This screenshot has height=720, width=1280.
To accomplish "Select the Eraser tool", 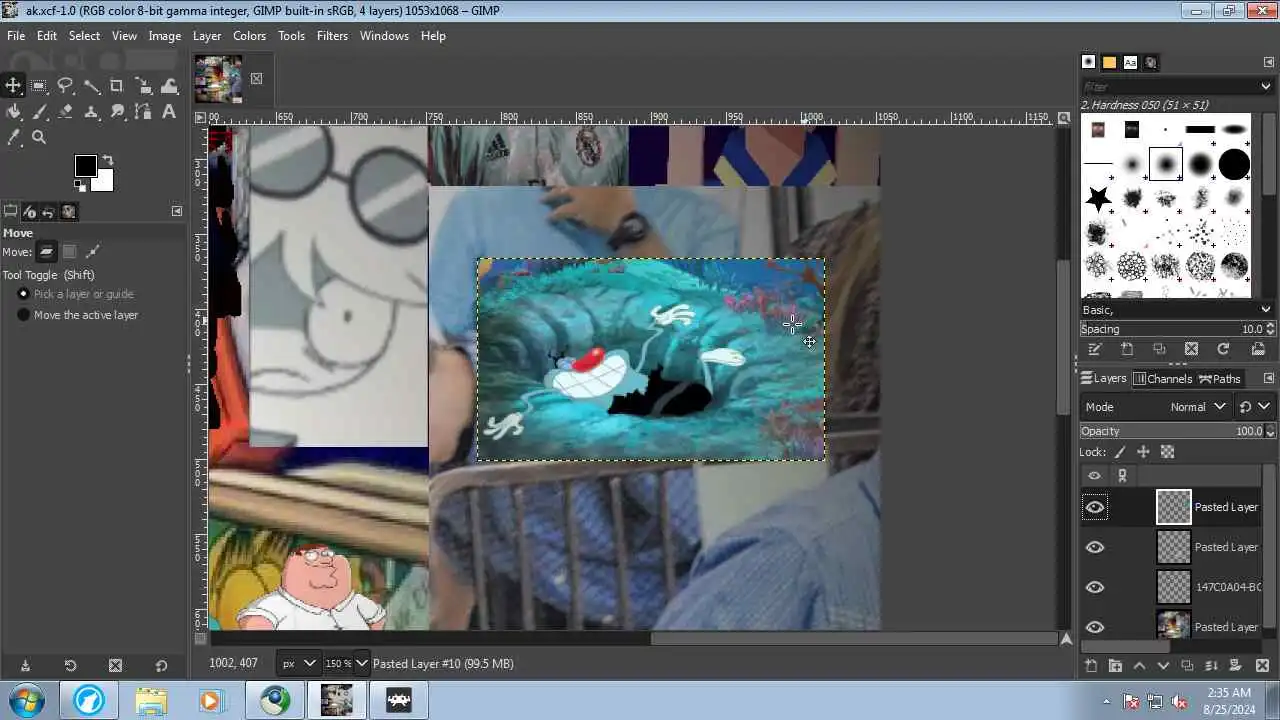I will click(x=65, y=112).
